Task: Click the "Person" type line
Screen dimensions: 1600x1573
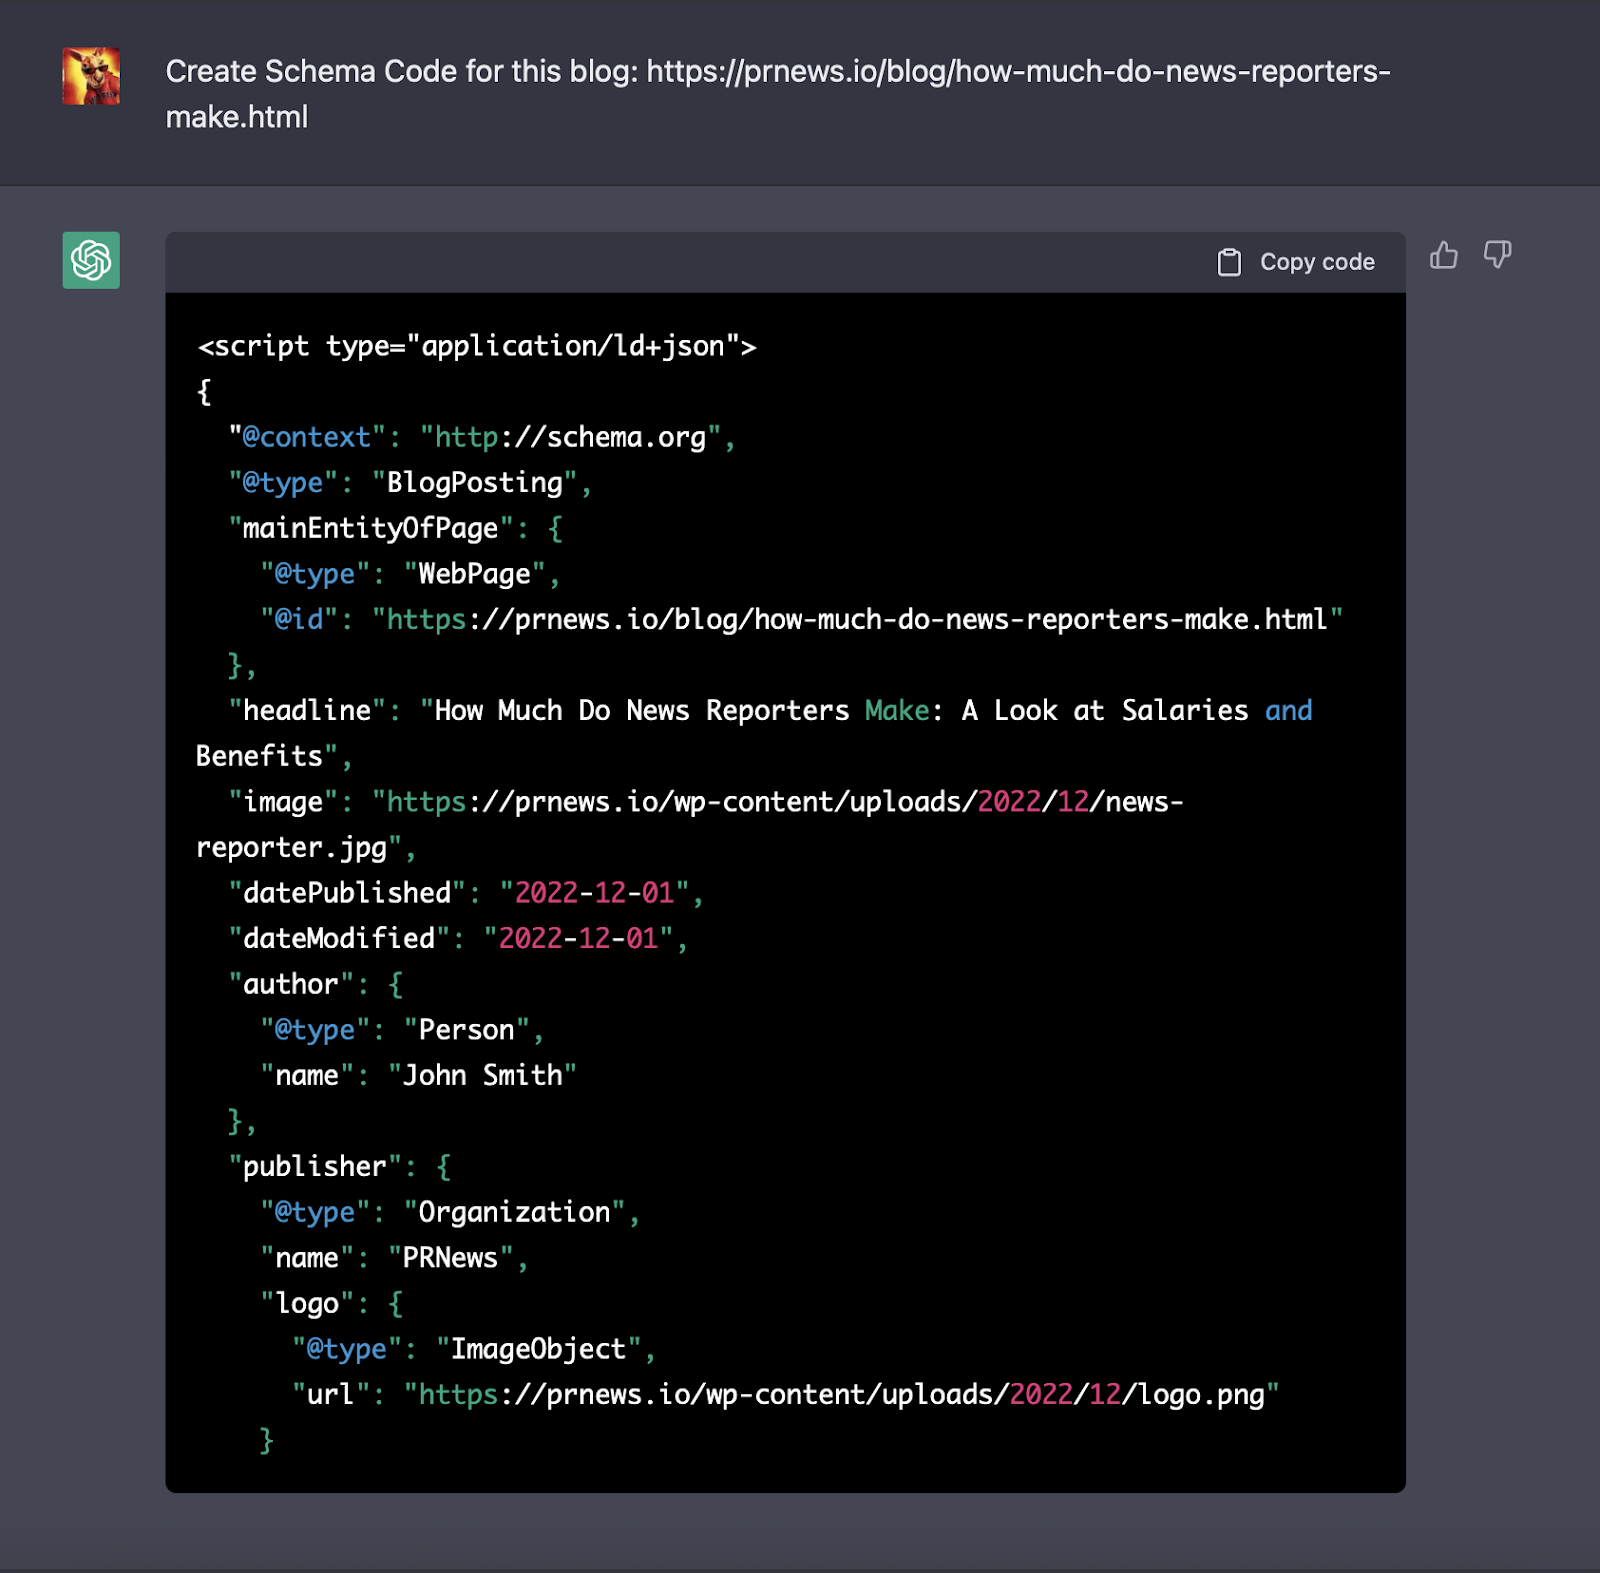Action: (x=402, y=1030)
